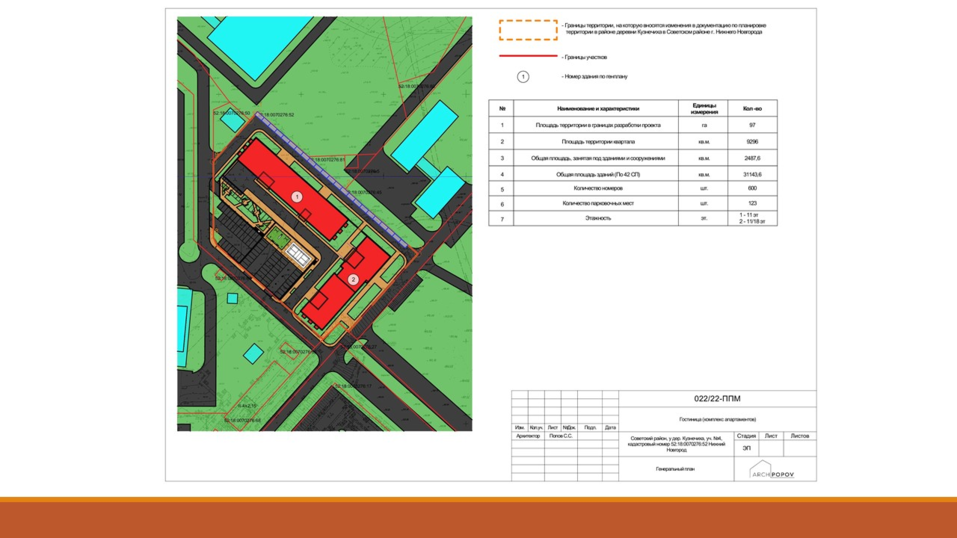Click the circled 1 legend symbol
This screenshot has height=538, width=957.
click(x=523, y=76)
